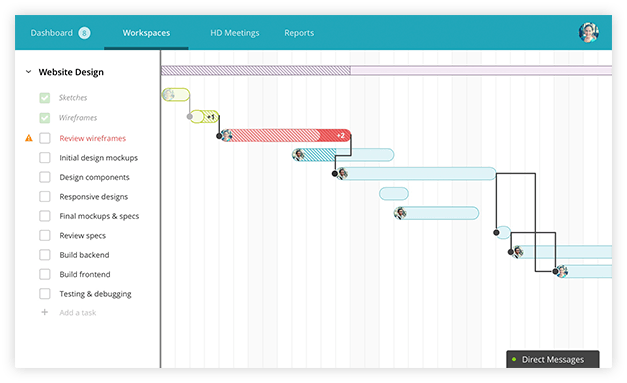The width and height of the screenshot is (627, 383).
Task: Select the Build backend Gantt bar
Action: pos(561,252)
